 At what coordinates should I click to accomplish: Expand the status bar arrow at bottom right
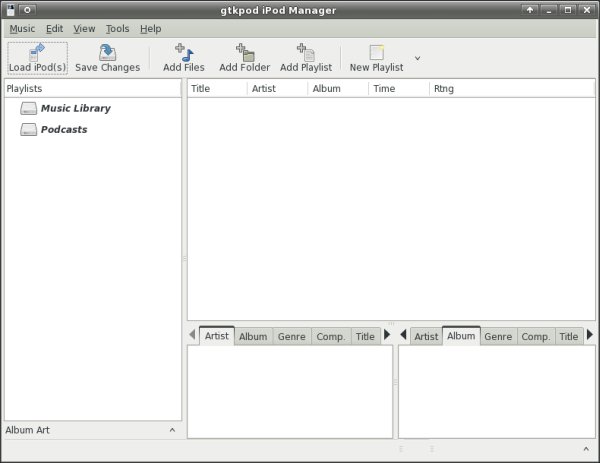click(586, 448)
